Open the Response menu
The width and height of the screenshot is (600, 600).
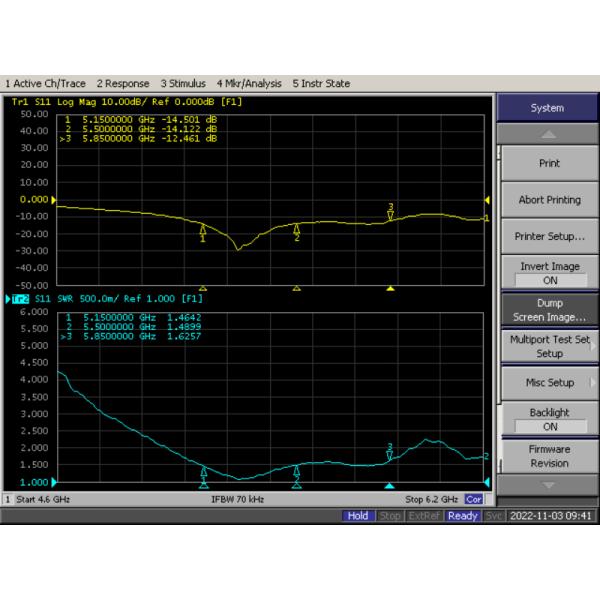123,83
